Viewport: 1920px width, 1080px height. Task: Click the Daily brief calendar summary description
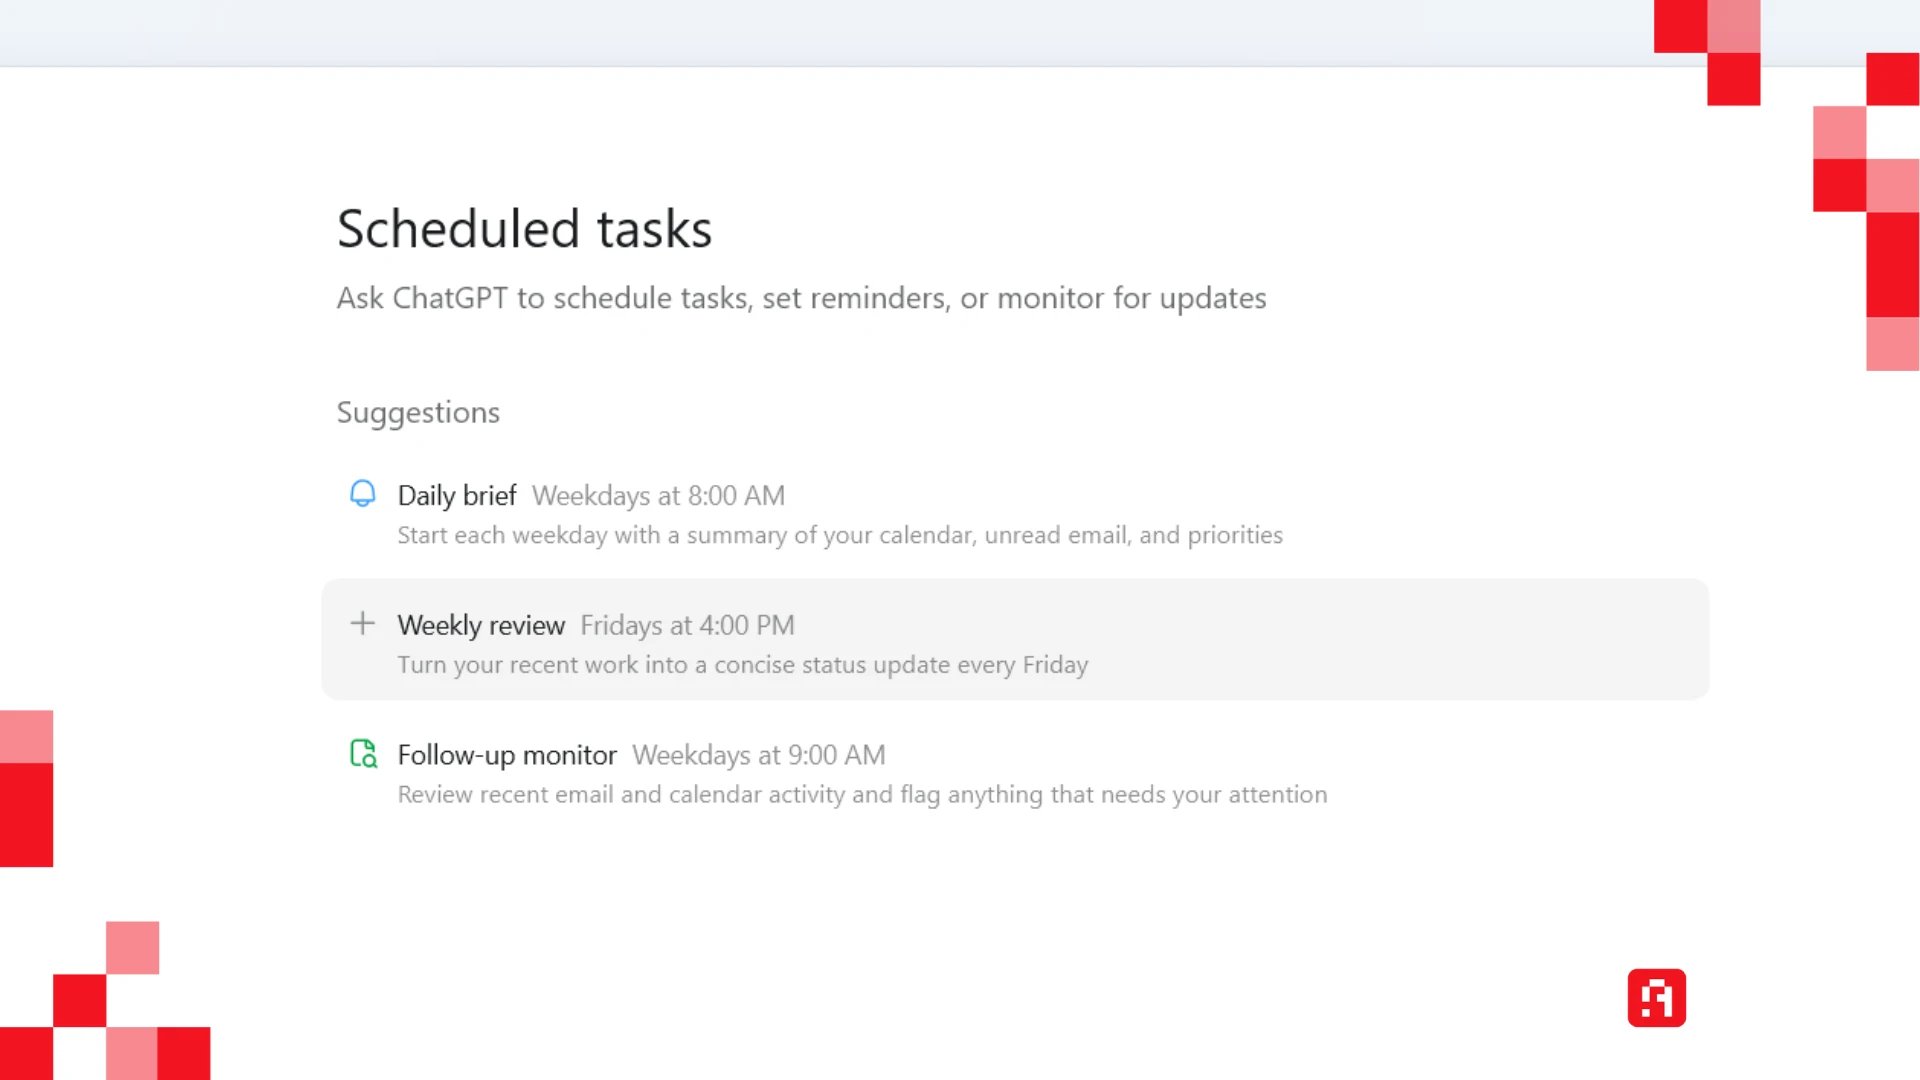pos(840,535)
